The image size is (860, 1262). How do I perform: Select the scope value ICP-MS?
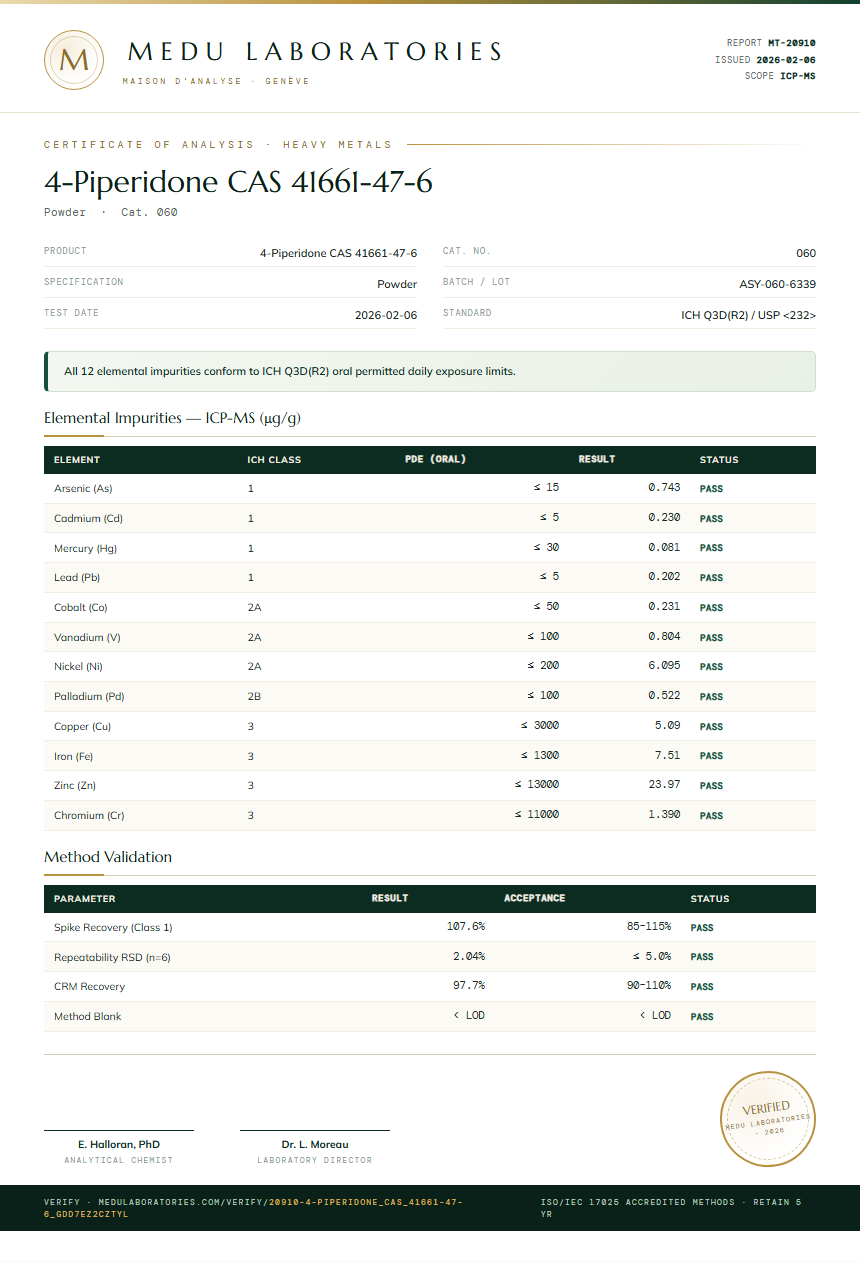pos(798,76)
